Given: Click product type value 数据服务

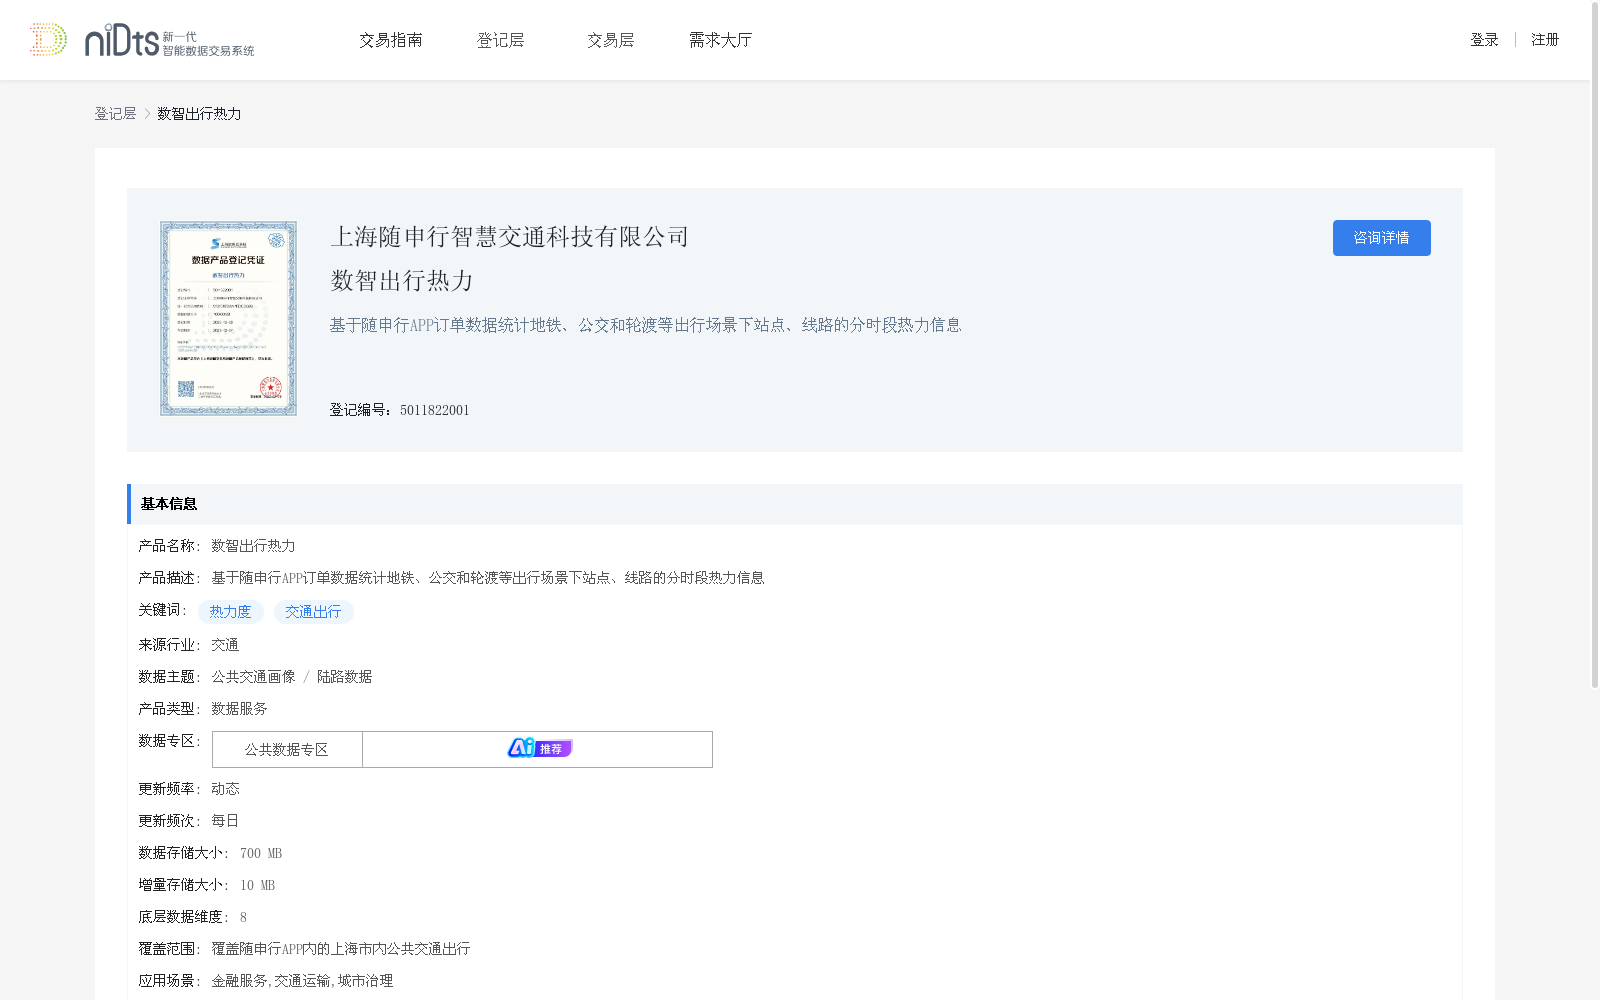Looking at the screenshot, I should (x=239, y=709).
